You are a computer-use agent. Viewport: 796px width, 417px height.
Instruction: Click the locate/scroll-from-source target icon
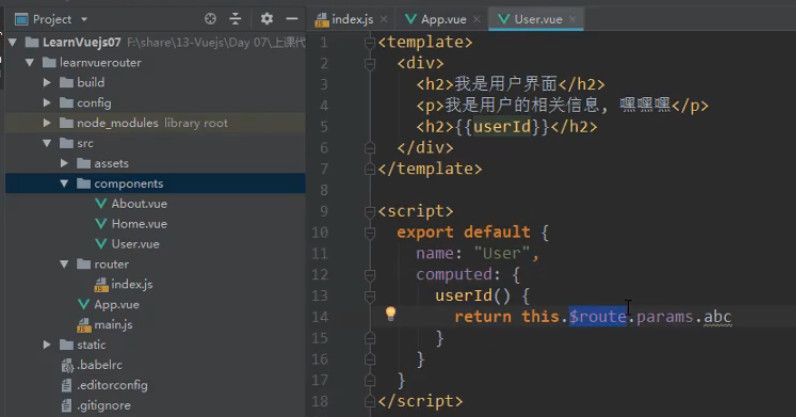210,19
